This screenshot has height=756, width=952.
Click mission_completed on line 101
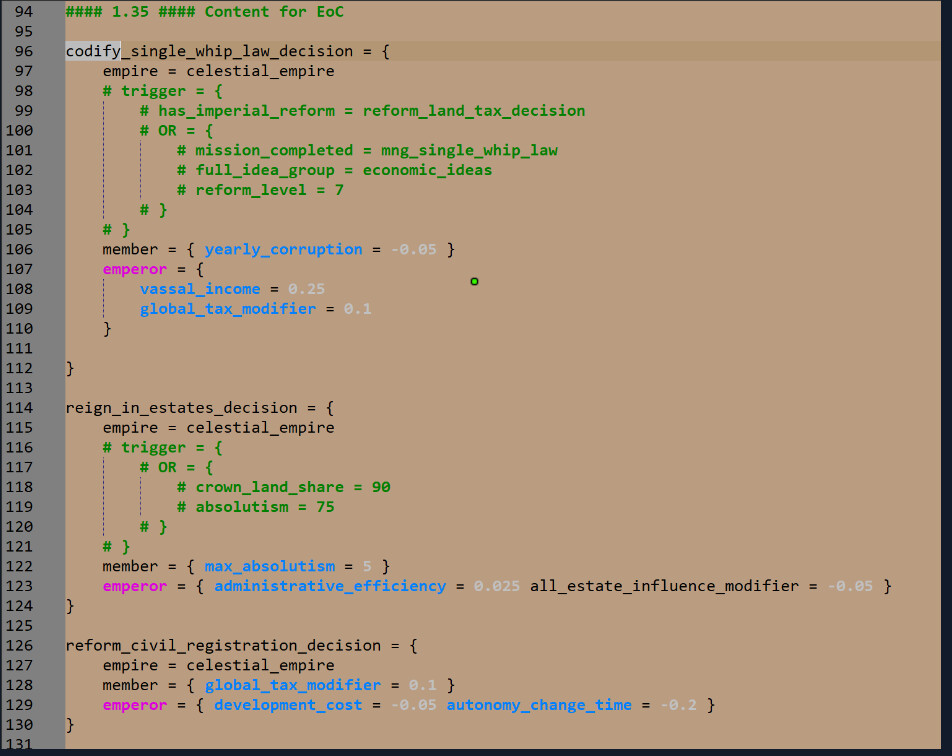point(274,151)
